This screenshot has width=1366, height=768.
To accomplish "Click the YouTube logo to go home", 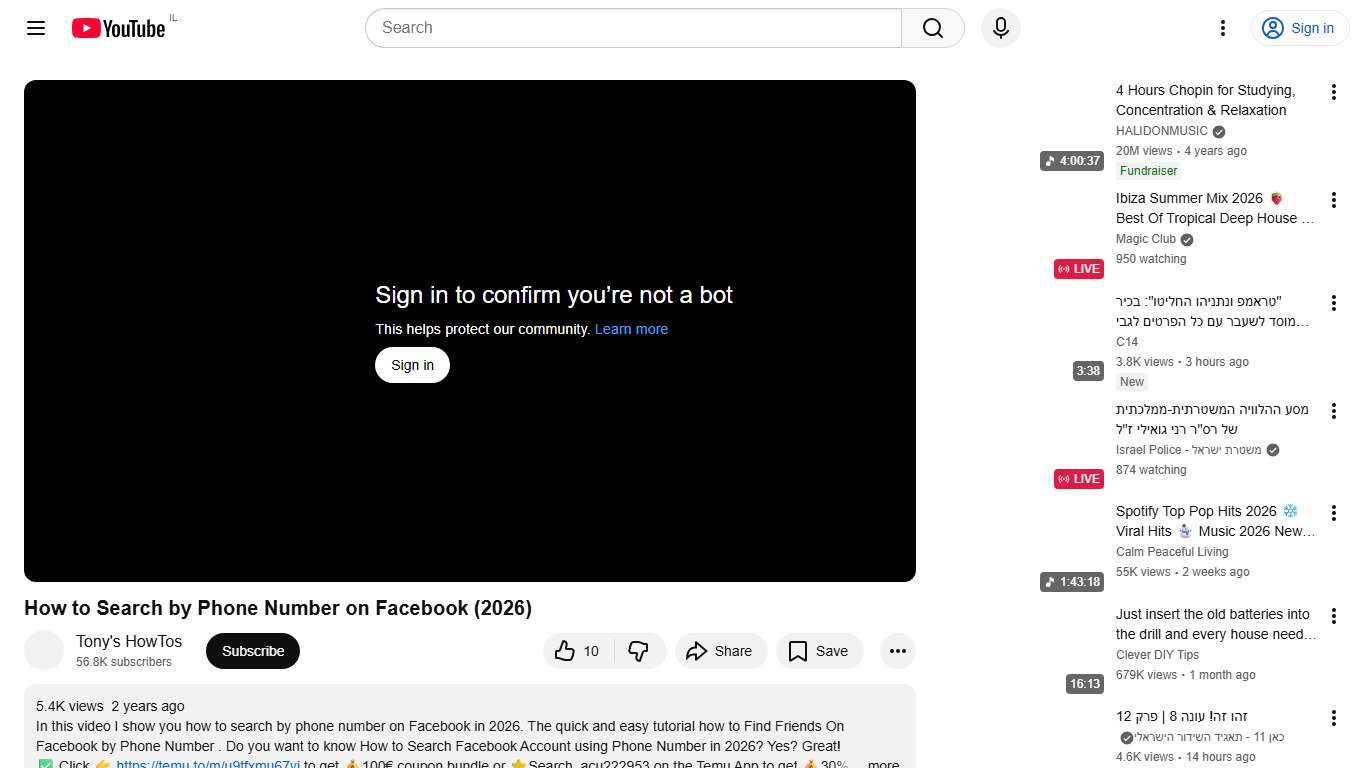I will click(x=117, y=28).
